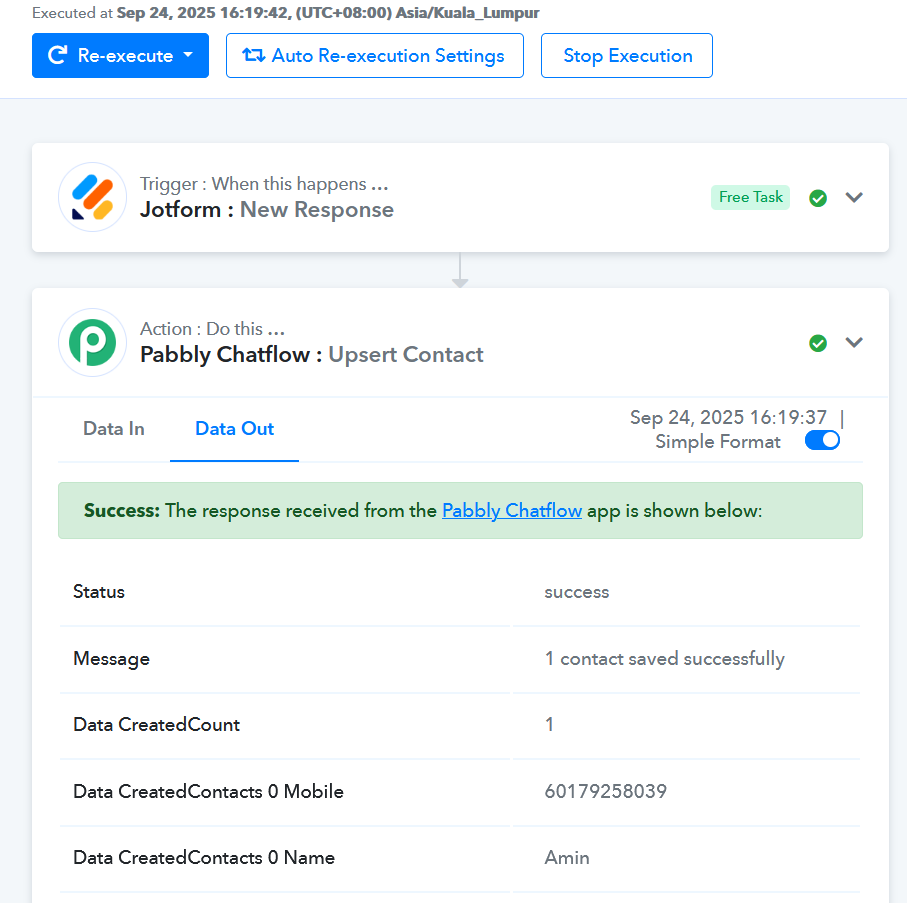Image resolution: width=907 pixels, height=903 pixels.
Task: Click the mobile number value 60179258039
Action: [x=606, y=791]
